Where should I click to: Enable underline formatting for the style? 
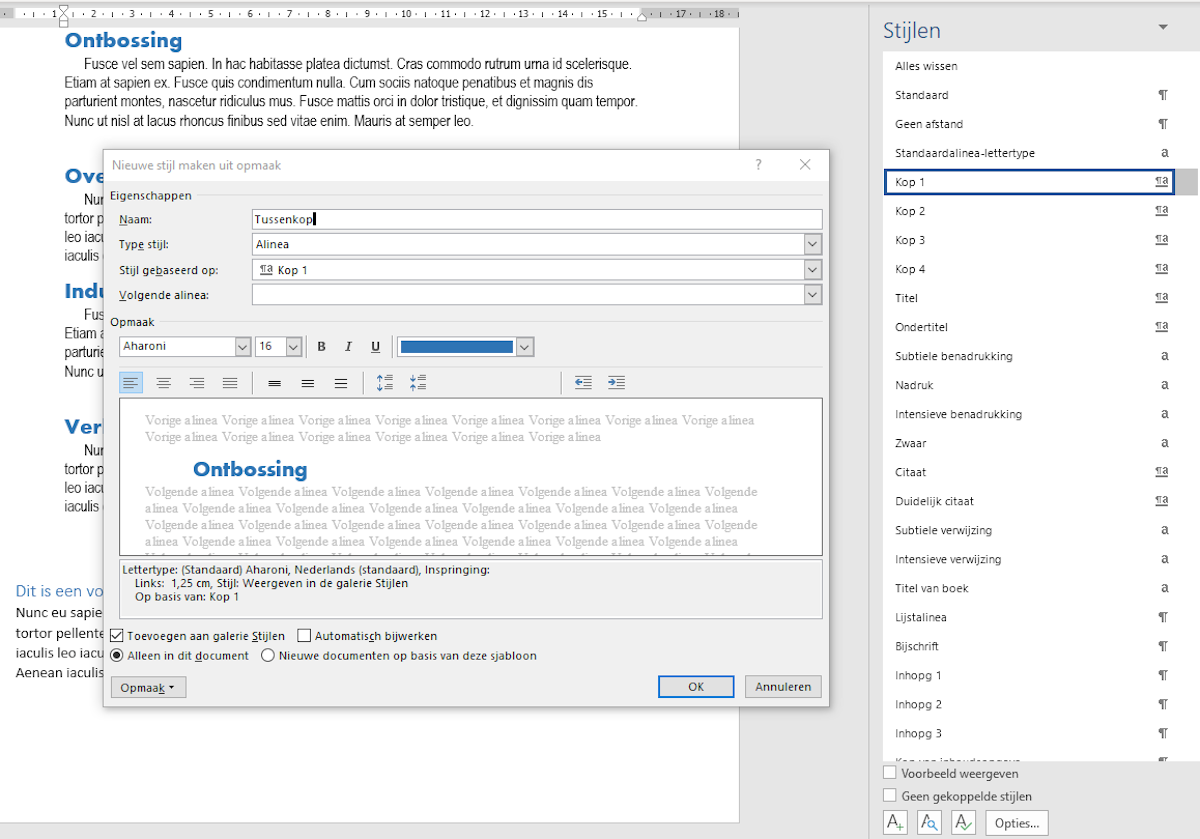coord(375,346)
